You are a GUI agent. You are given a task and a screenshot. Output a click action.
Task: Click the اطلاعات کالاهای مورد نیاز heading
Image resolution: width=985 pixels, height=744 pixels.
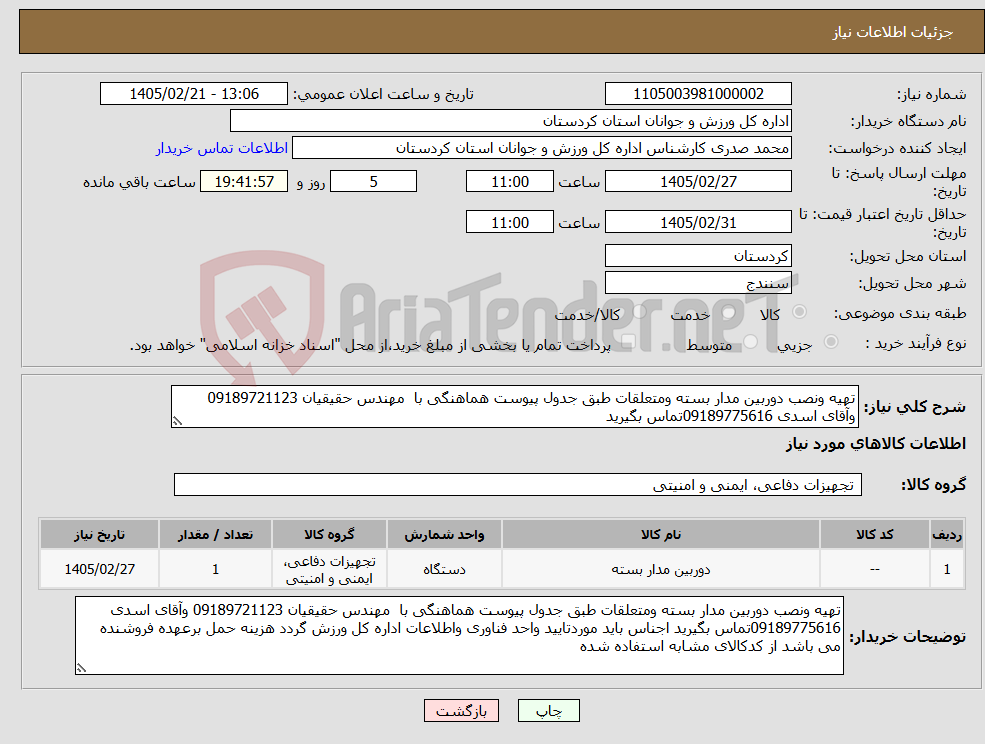pos(876,444)
